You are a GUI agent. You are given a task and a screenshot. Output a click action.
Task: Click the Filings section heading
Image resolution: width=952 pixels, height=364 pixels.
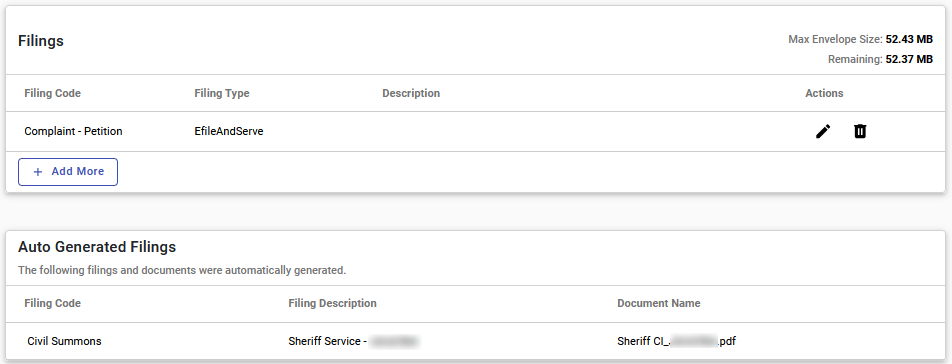tap(41, 41)
